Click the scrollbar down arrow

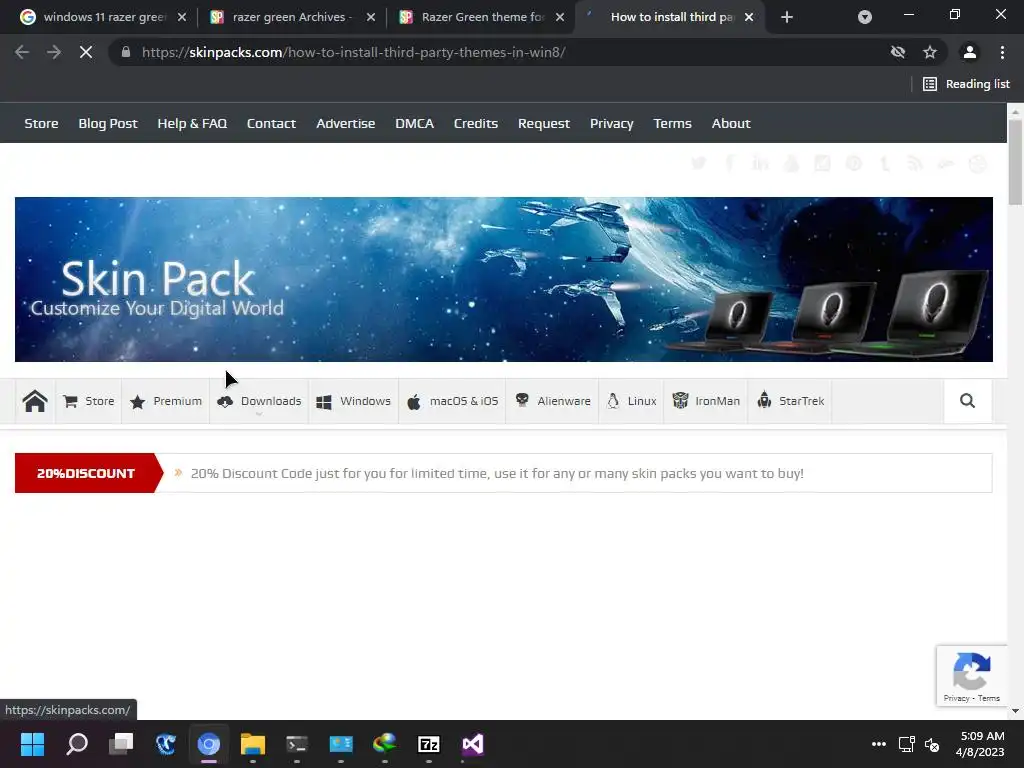click(x=1015, y=711)
